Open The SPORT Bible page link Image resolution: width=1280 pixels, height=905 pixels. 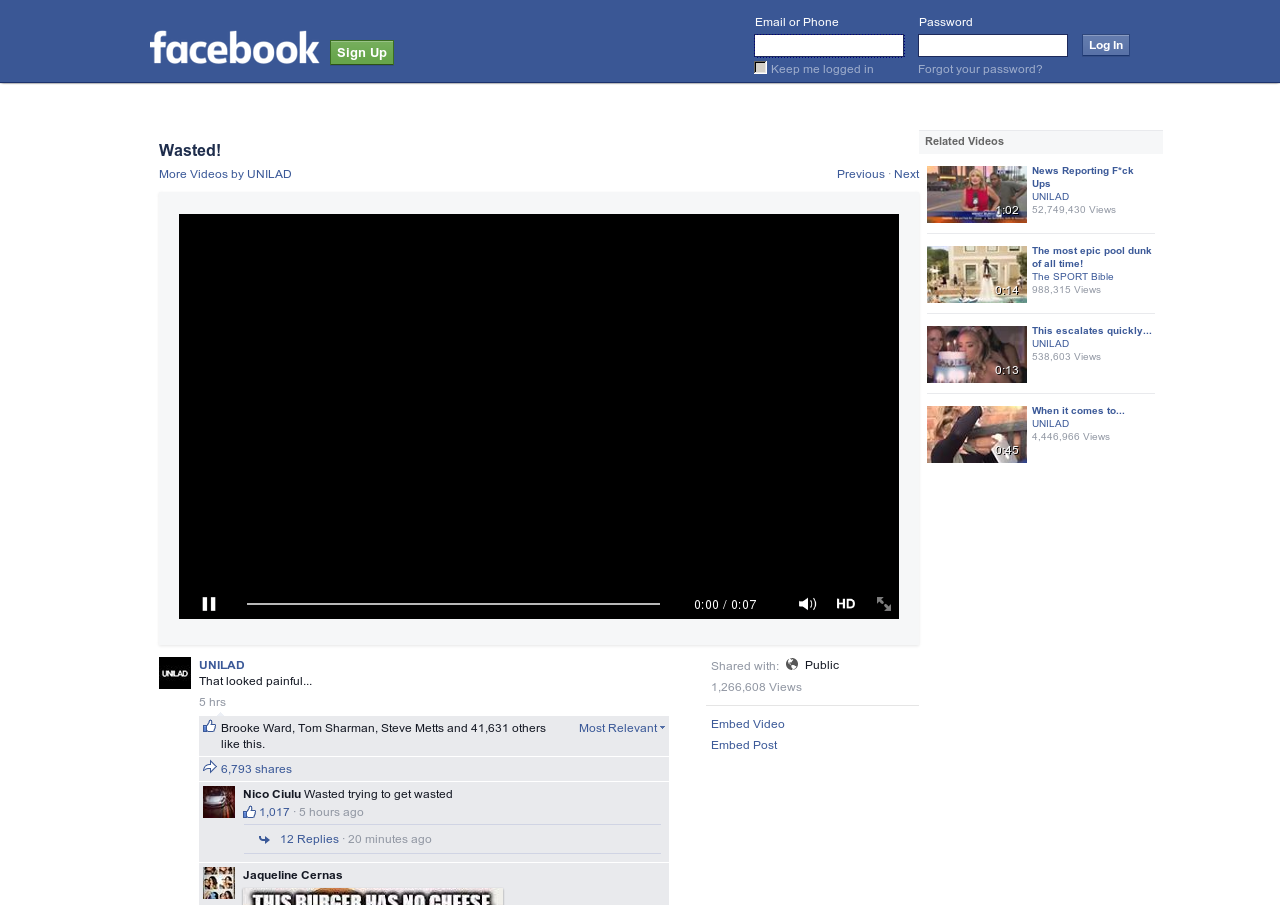[x=1073, y=277]
